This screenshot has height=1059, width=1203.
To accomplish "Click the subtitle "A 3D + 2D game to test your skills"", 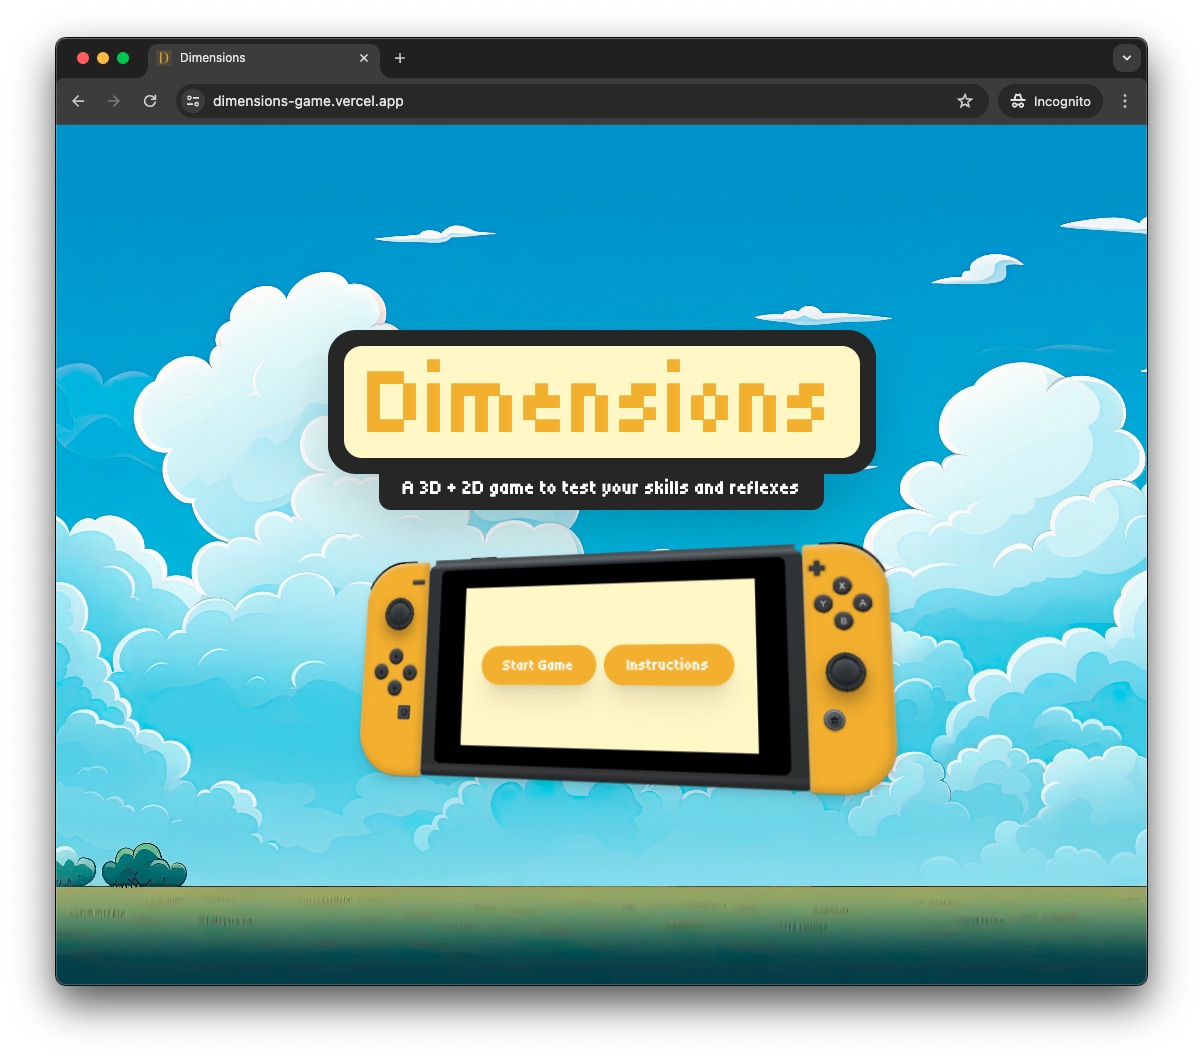I will pyautogui.click(x=600, y=488).
